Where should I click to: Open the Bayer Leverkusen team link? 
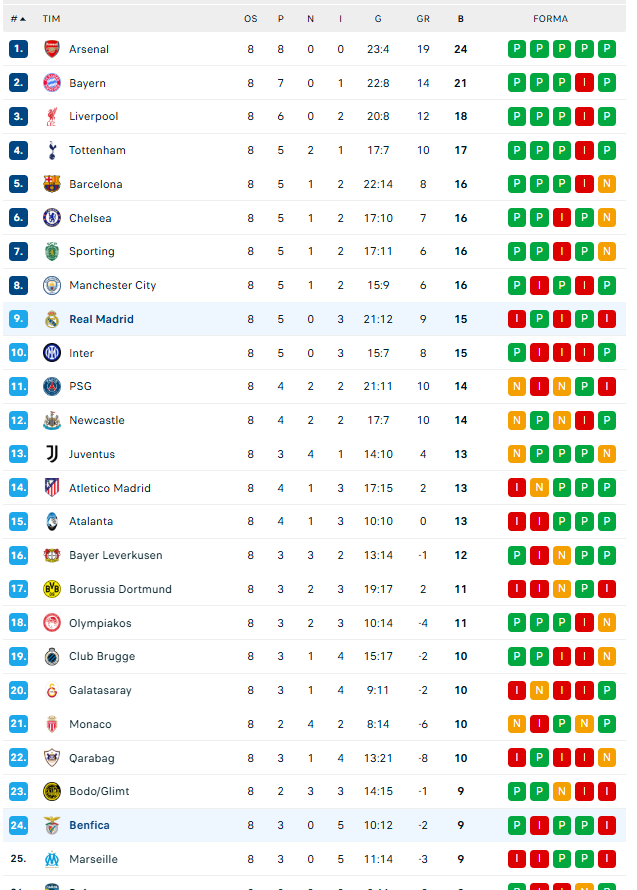(115, 555)
